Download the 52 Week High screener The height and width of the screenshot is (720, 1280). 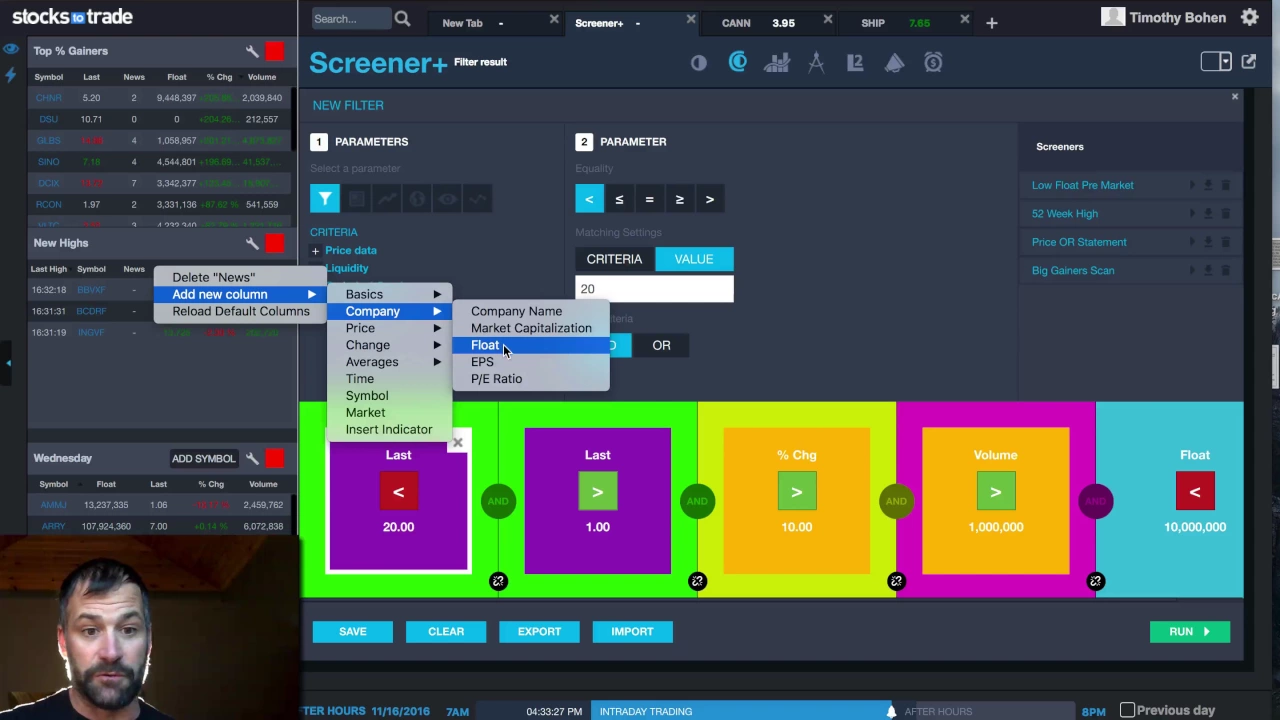1208,214
